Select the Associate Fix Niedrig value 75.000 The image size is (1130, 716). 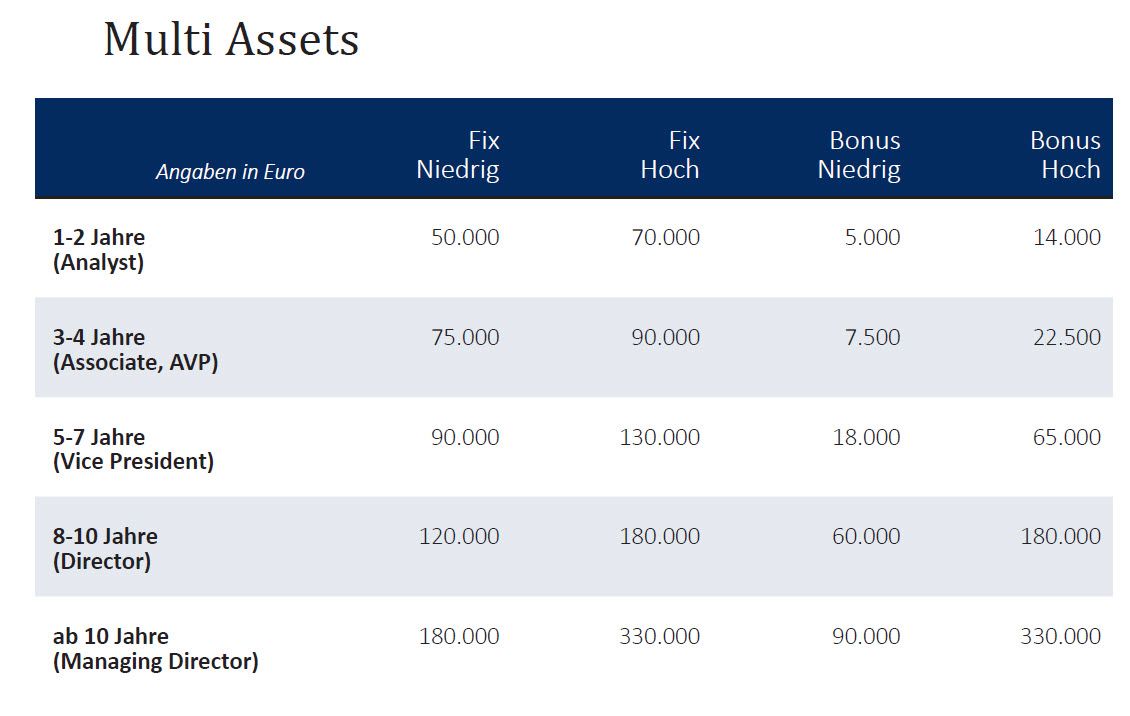tap(465, 338)
